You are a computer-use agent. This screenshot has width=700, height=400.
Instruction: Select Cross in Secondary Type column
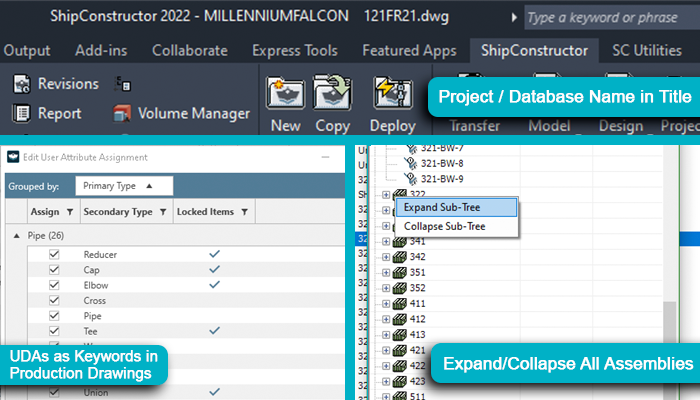tap(95, 300)
